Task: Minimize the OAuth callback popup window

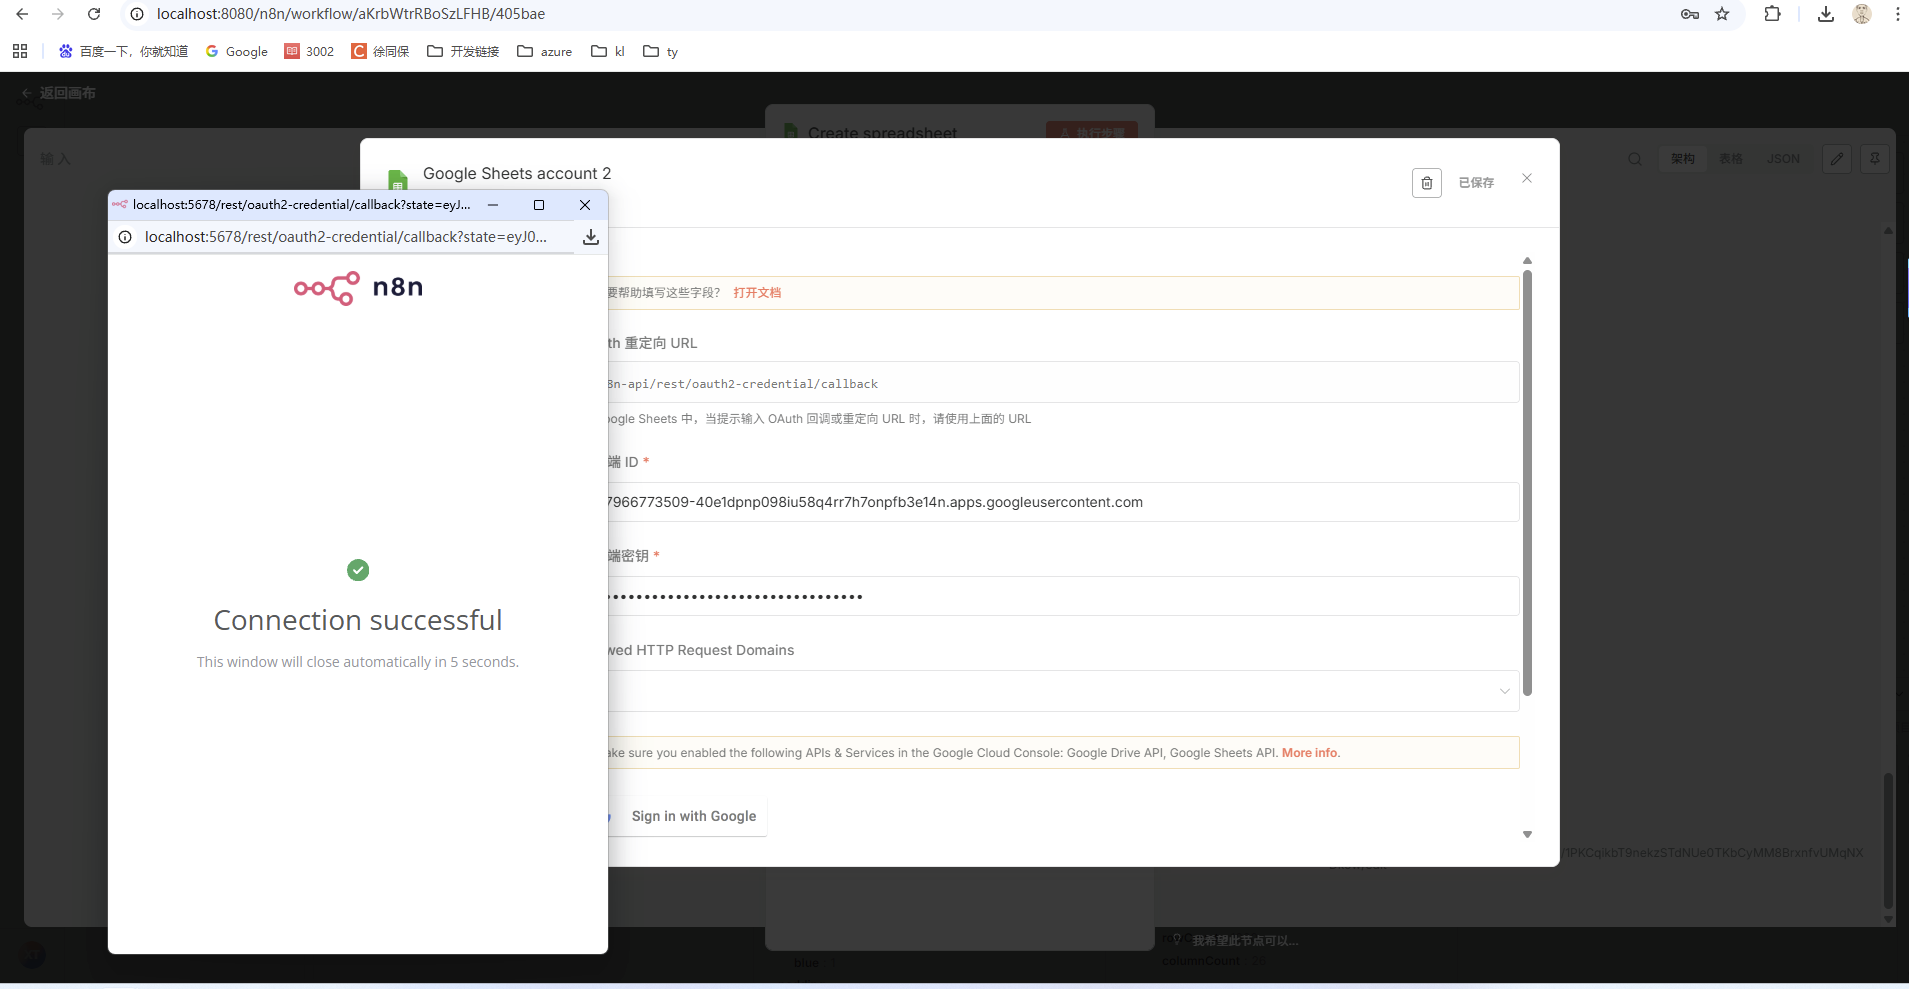Action: tap(493, 205)
